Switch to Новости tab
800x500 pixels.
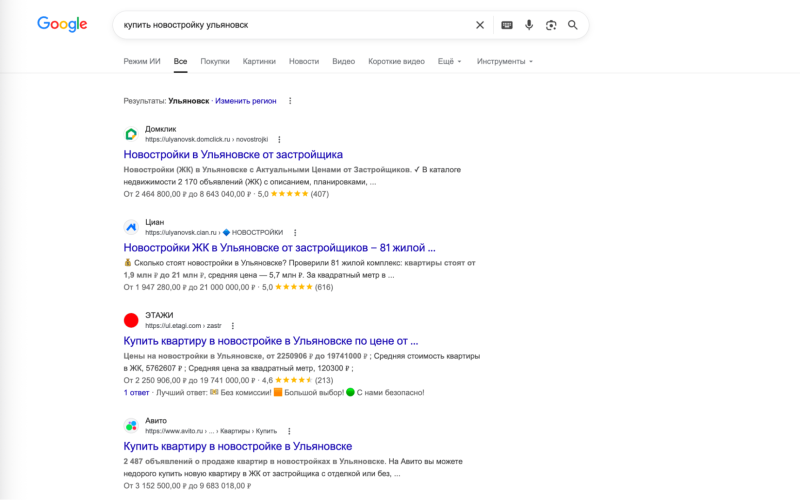click(x=304, y=61)
